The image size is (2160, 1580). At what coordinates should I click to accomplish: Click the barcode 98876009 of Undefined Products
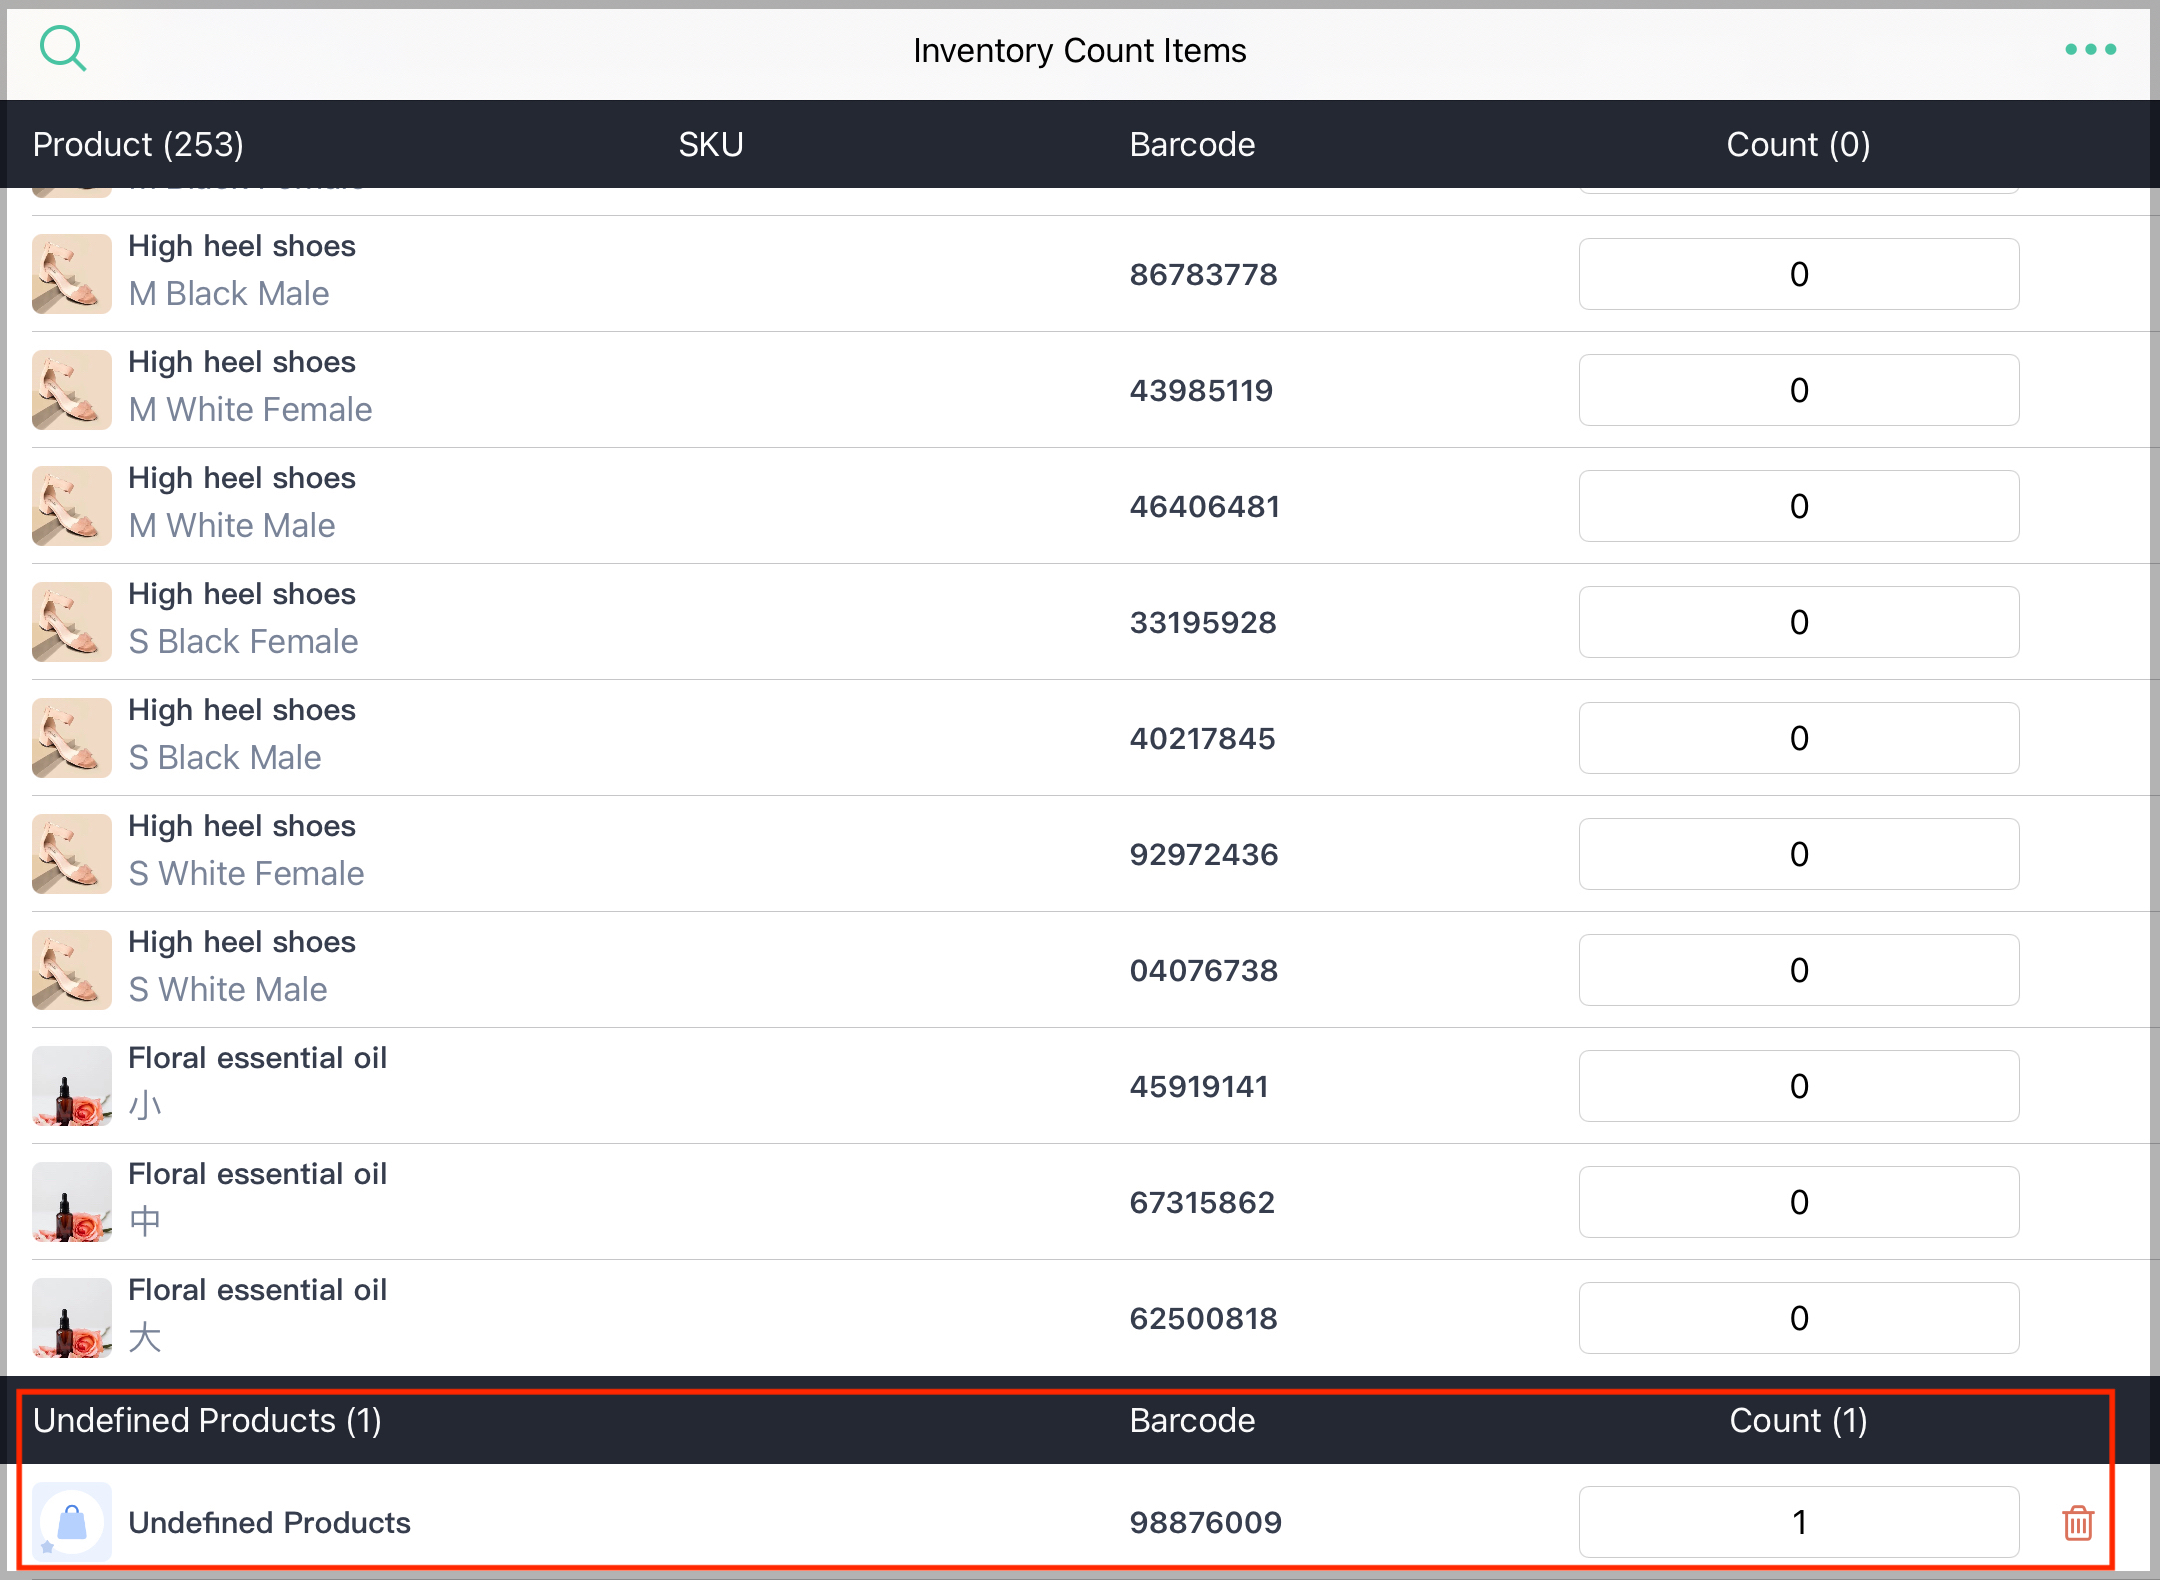point(1205,1522)
